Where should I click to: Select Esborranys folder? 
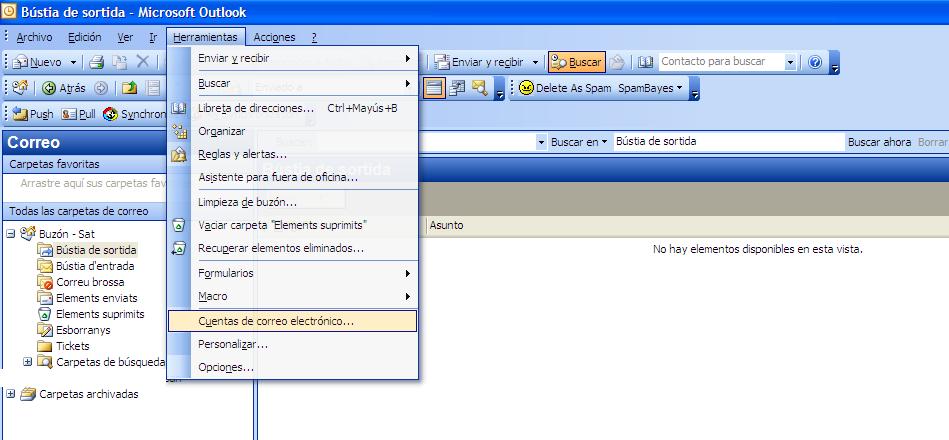[x=83, y=330]
